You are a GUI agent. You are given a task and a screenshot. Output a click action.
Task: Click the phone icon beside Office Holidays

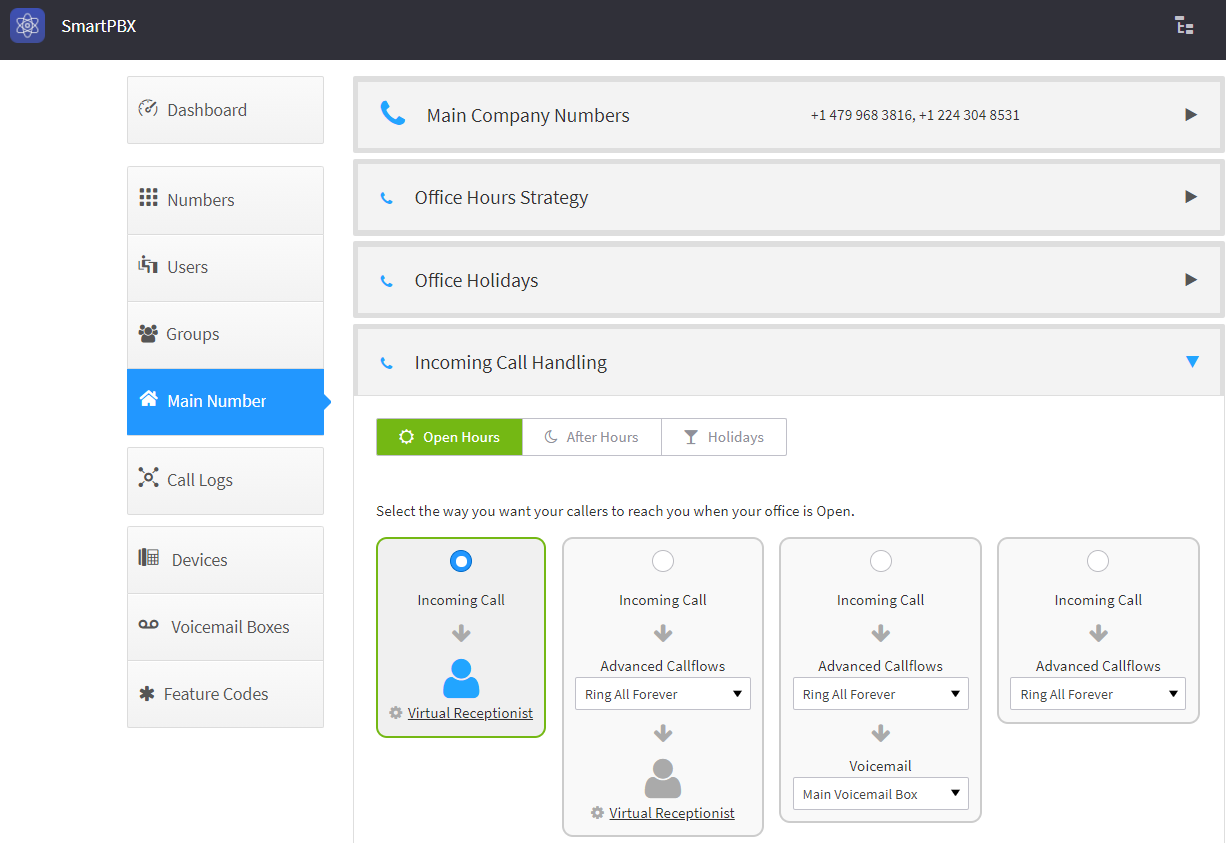point(387,281)
